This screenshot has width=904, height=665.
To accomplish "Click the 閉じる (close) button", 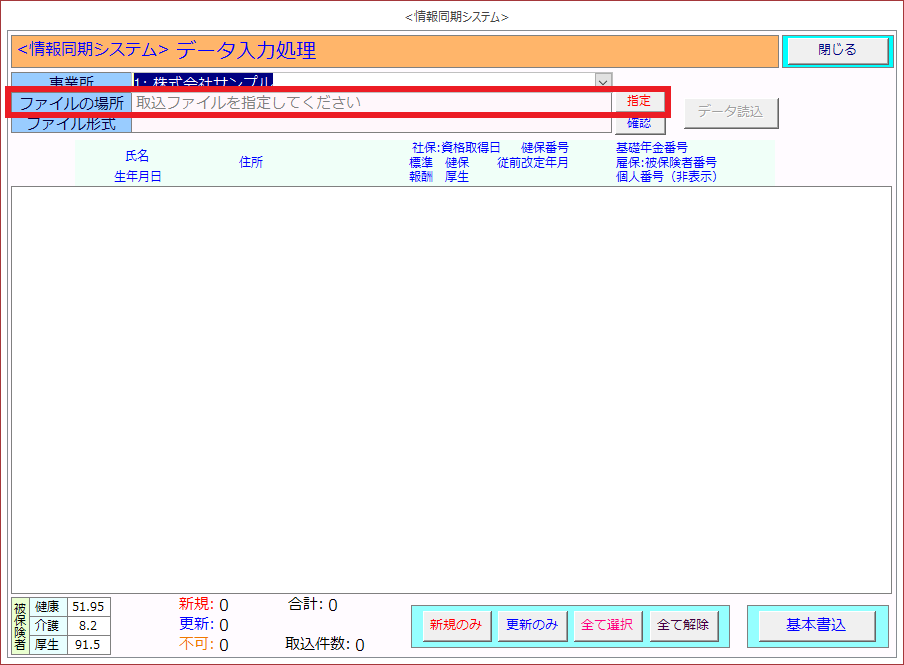I will [836, 50].
